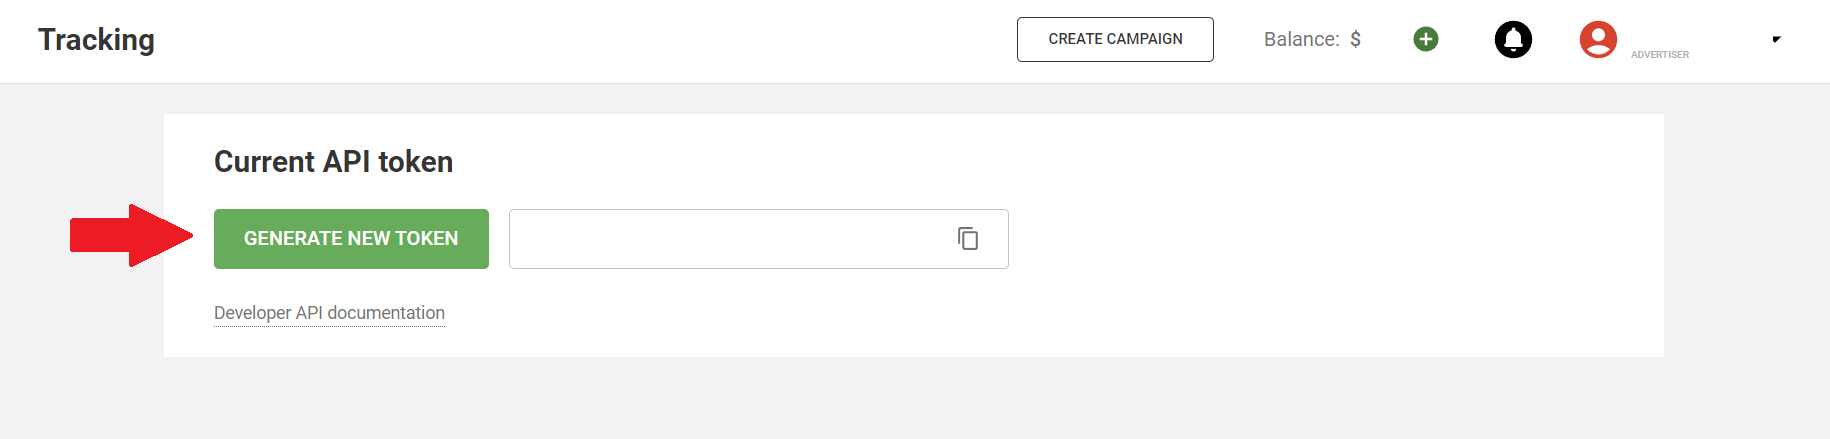Viewport: 1830px width, 439px height.
Task: Click the Tracking page title
Action: (96, 40)
